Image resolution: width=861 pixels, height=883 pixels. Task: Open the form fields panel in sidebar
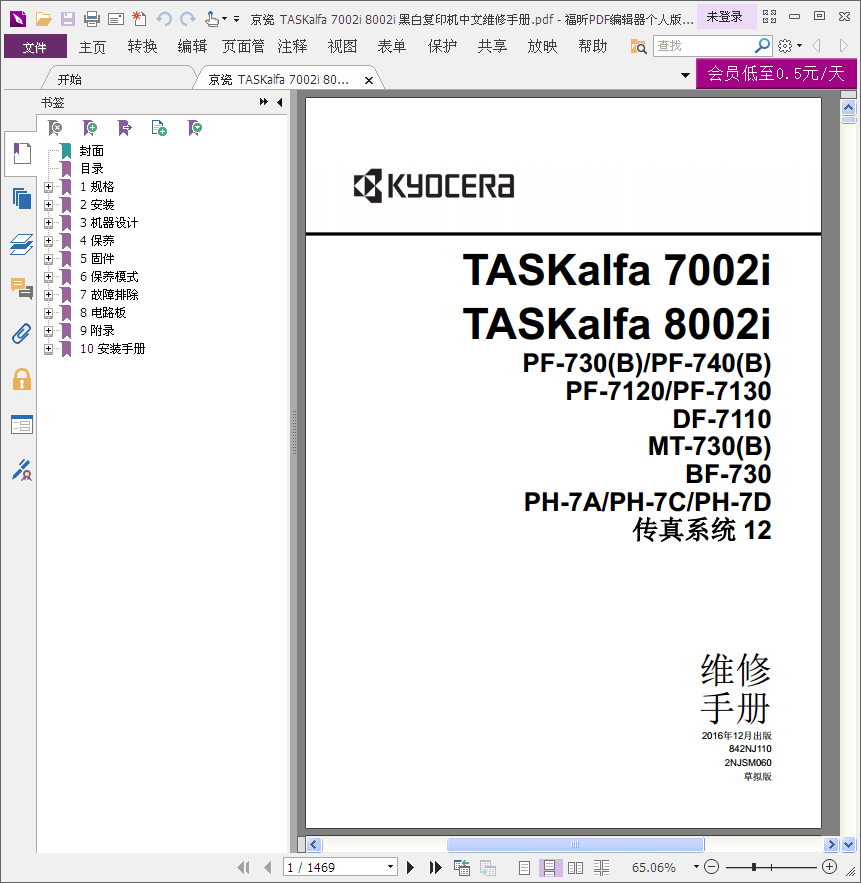(x=22, y=425)
